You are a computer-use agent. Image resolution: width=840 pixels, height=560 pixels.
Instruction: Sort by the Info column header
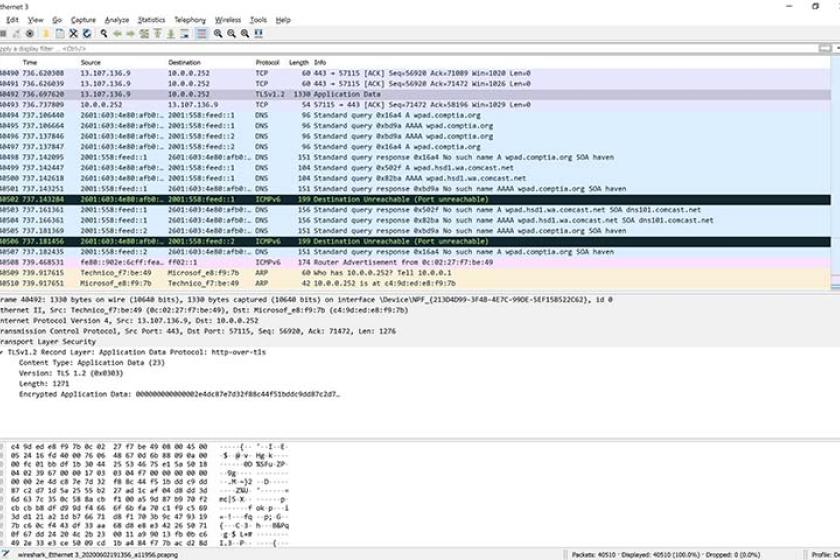(320, 62)
